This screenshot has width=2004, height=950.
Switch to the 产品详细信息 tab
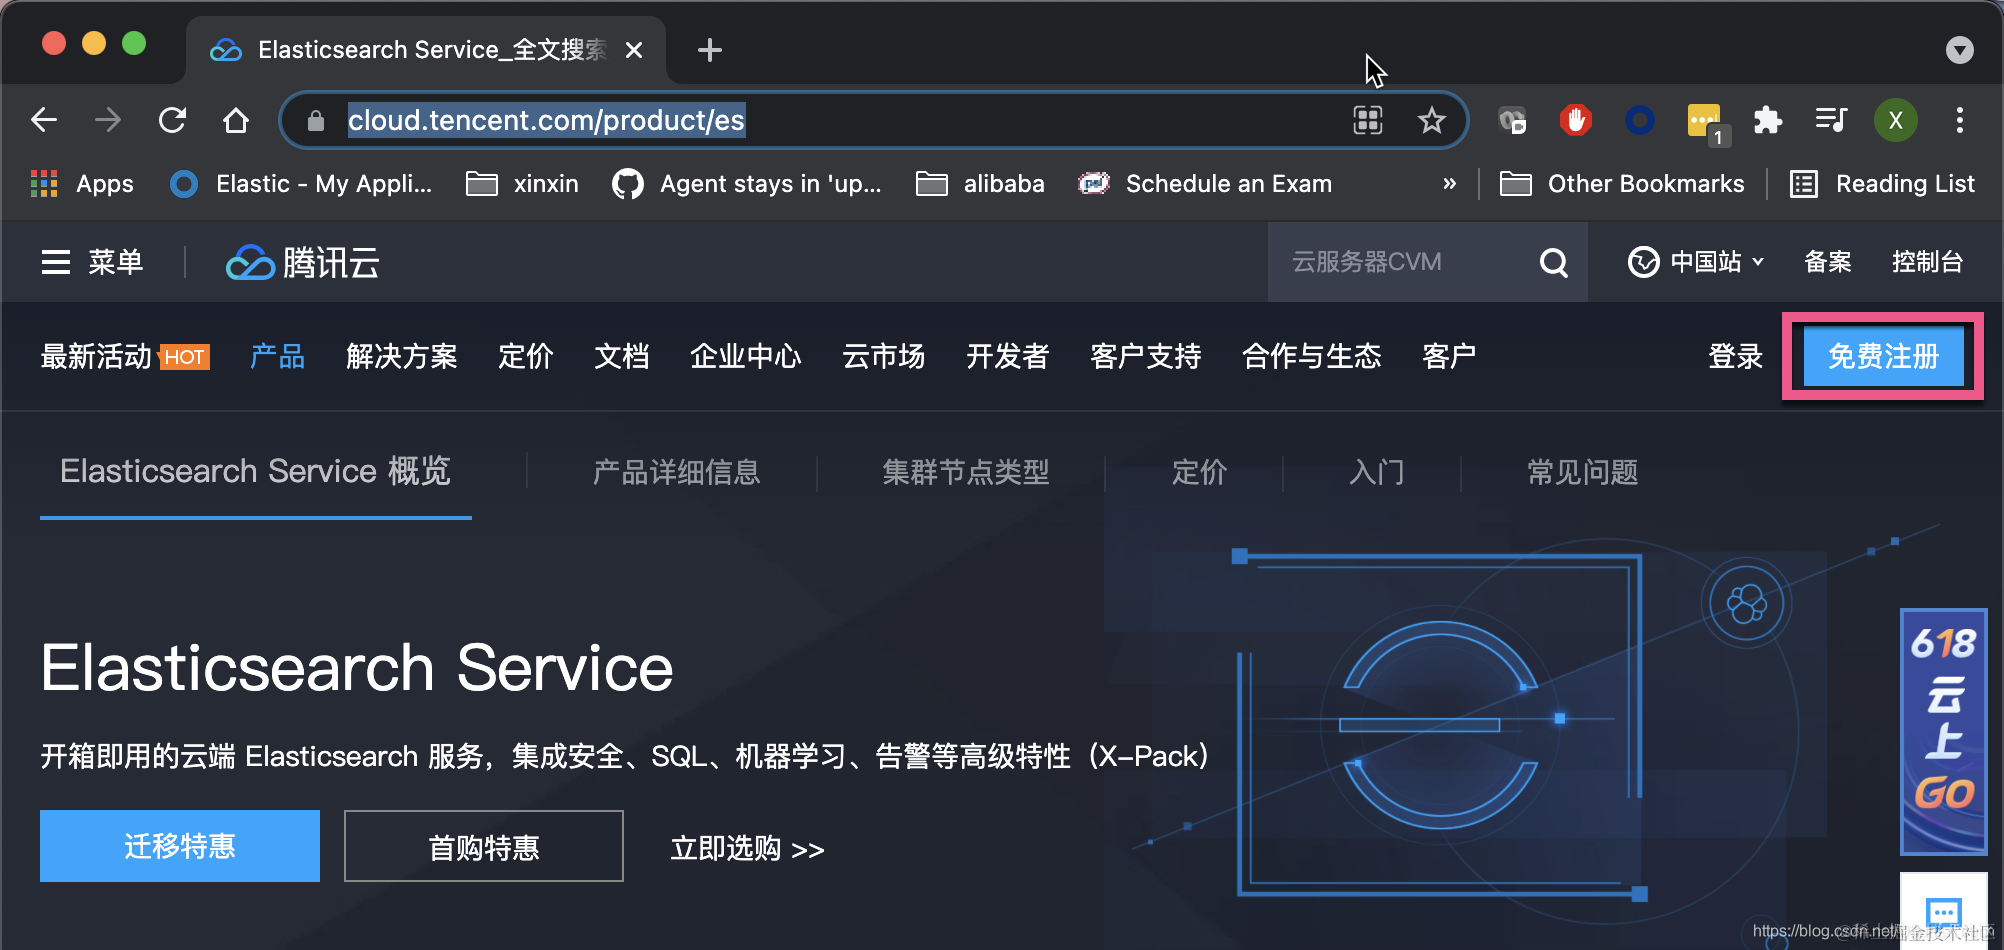tap(676, 472)
